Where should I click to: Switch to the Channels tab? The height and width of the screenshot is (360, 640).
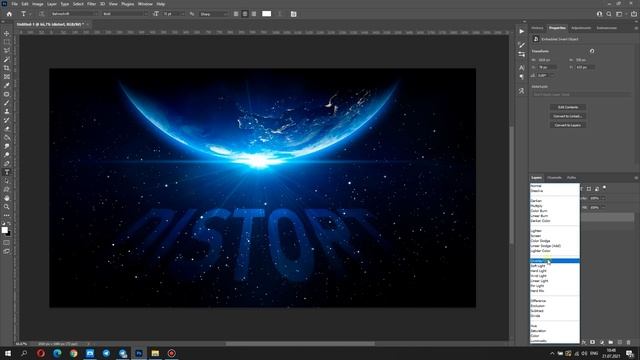[x=554, y=178]
